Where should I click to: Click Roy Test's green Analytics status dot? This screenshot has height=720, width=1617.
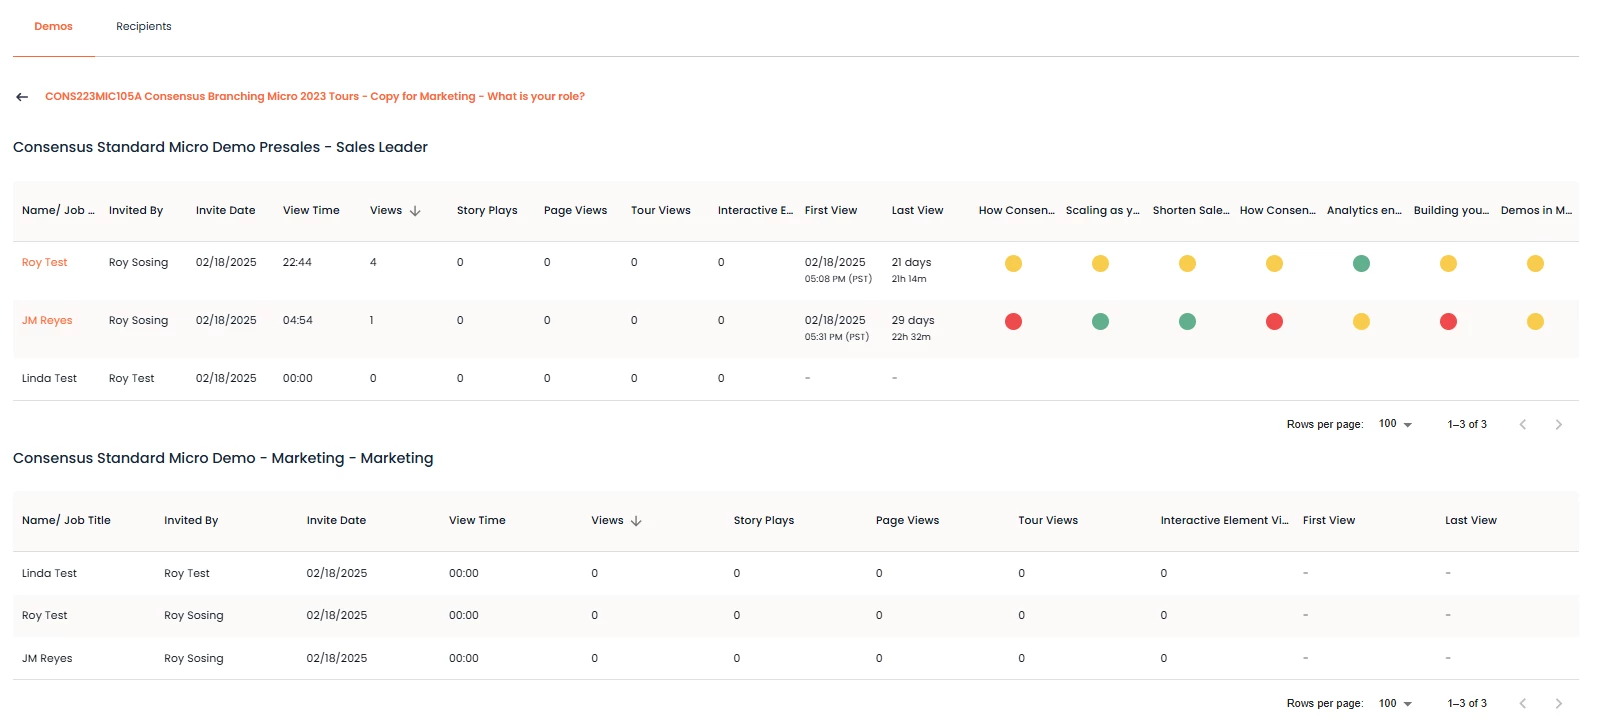tap(1361, 264)
